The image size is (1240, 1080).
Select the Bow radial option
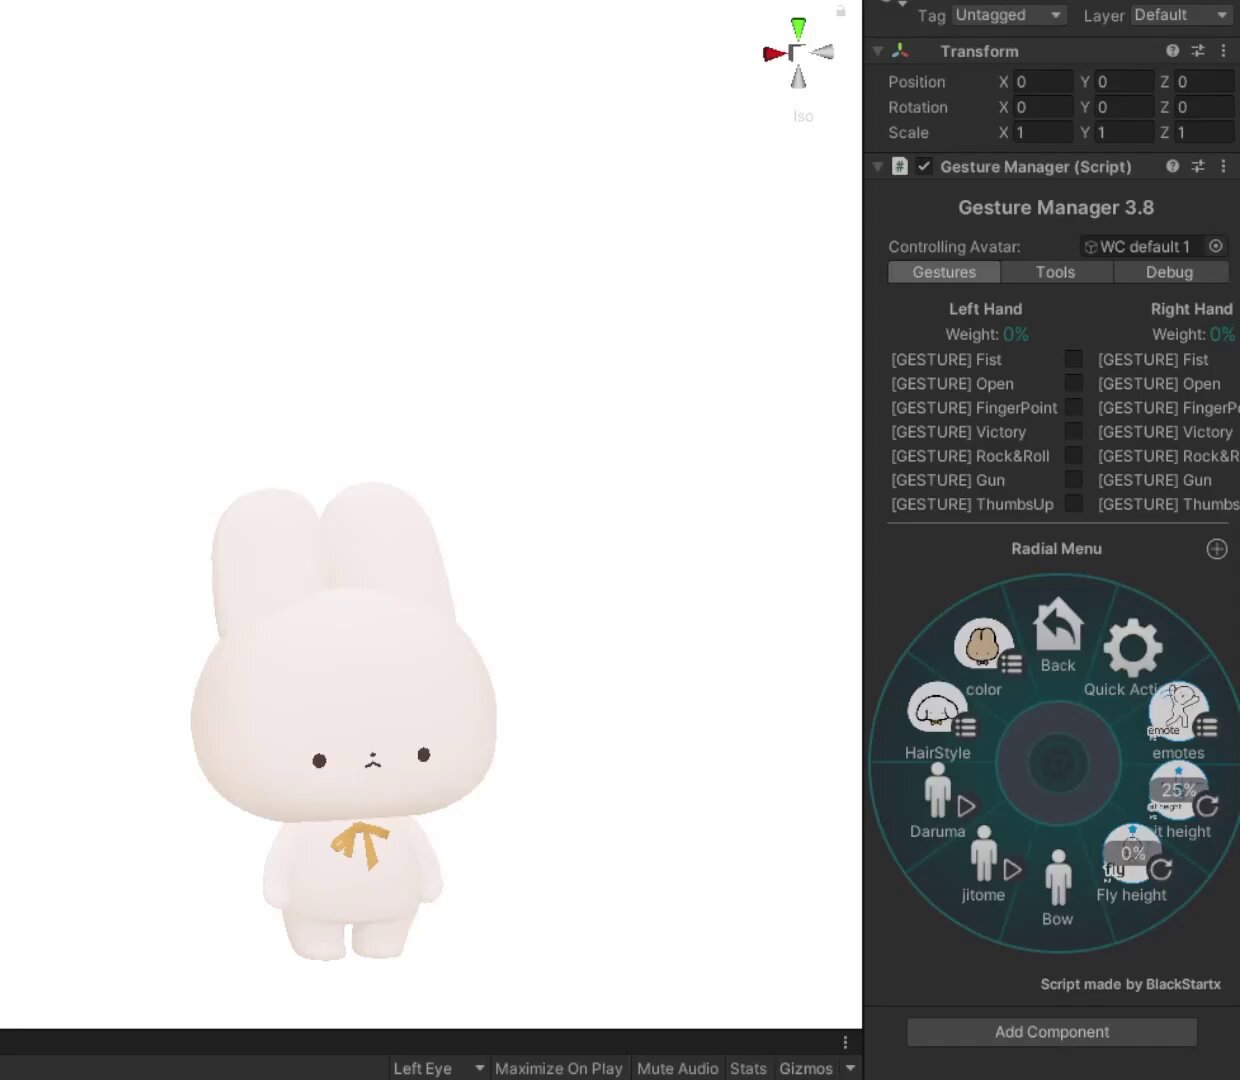click(x=1058, y=886)
